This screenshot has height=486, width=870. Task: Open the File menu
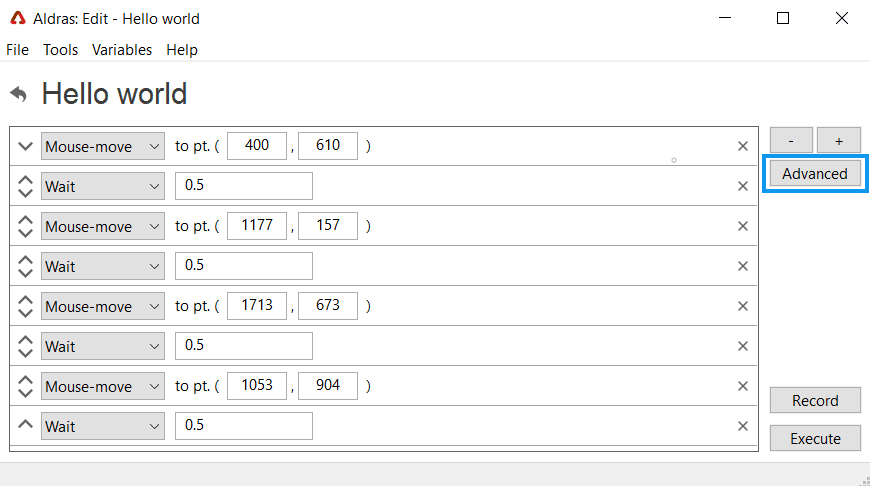pyautogui.click(x=17, y=50)
